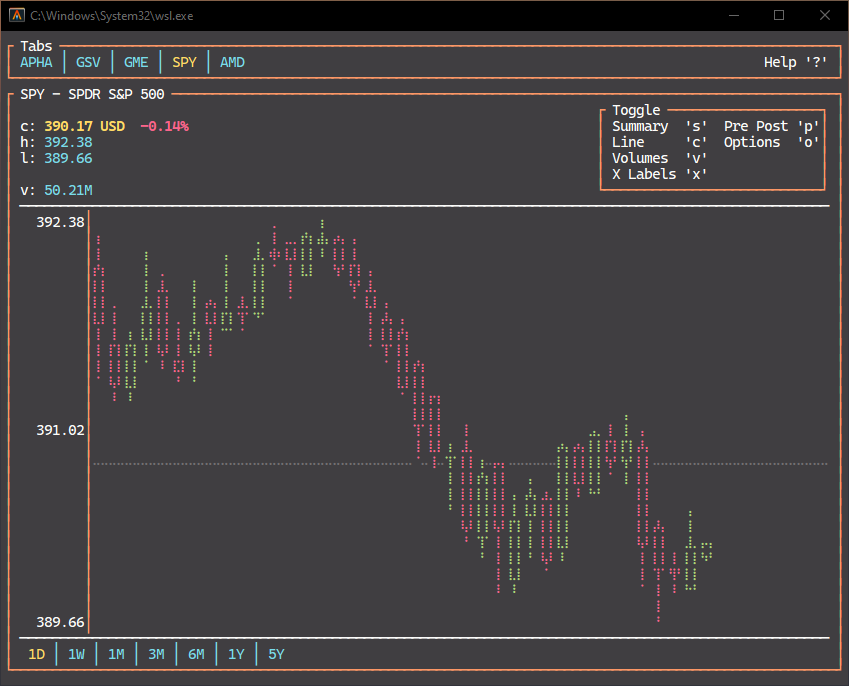Viewport: 849px width, 686px height.
Task: Click the 389.66 y-axis label
Action: pyautogui.click(x=60, y=622)
